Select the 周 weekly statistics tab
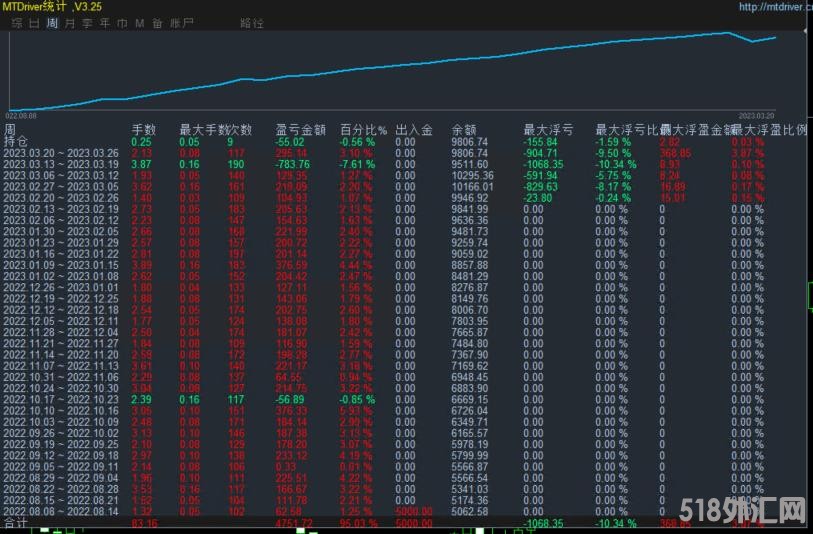Image resolution: width=813 pixels, height=534 pixels. [52, 22]
